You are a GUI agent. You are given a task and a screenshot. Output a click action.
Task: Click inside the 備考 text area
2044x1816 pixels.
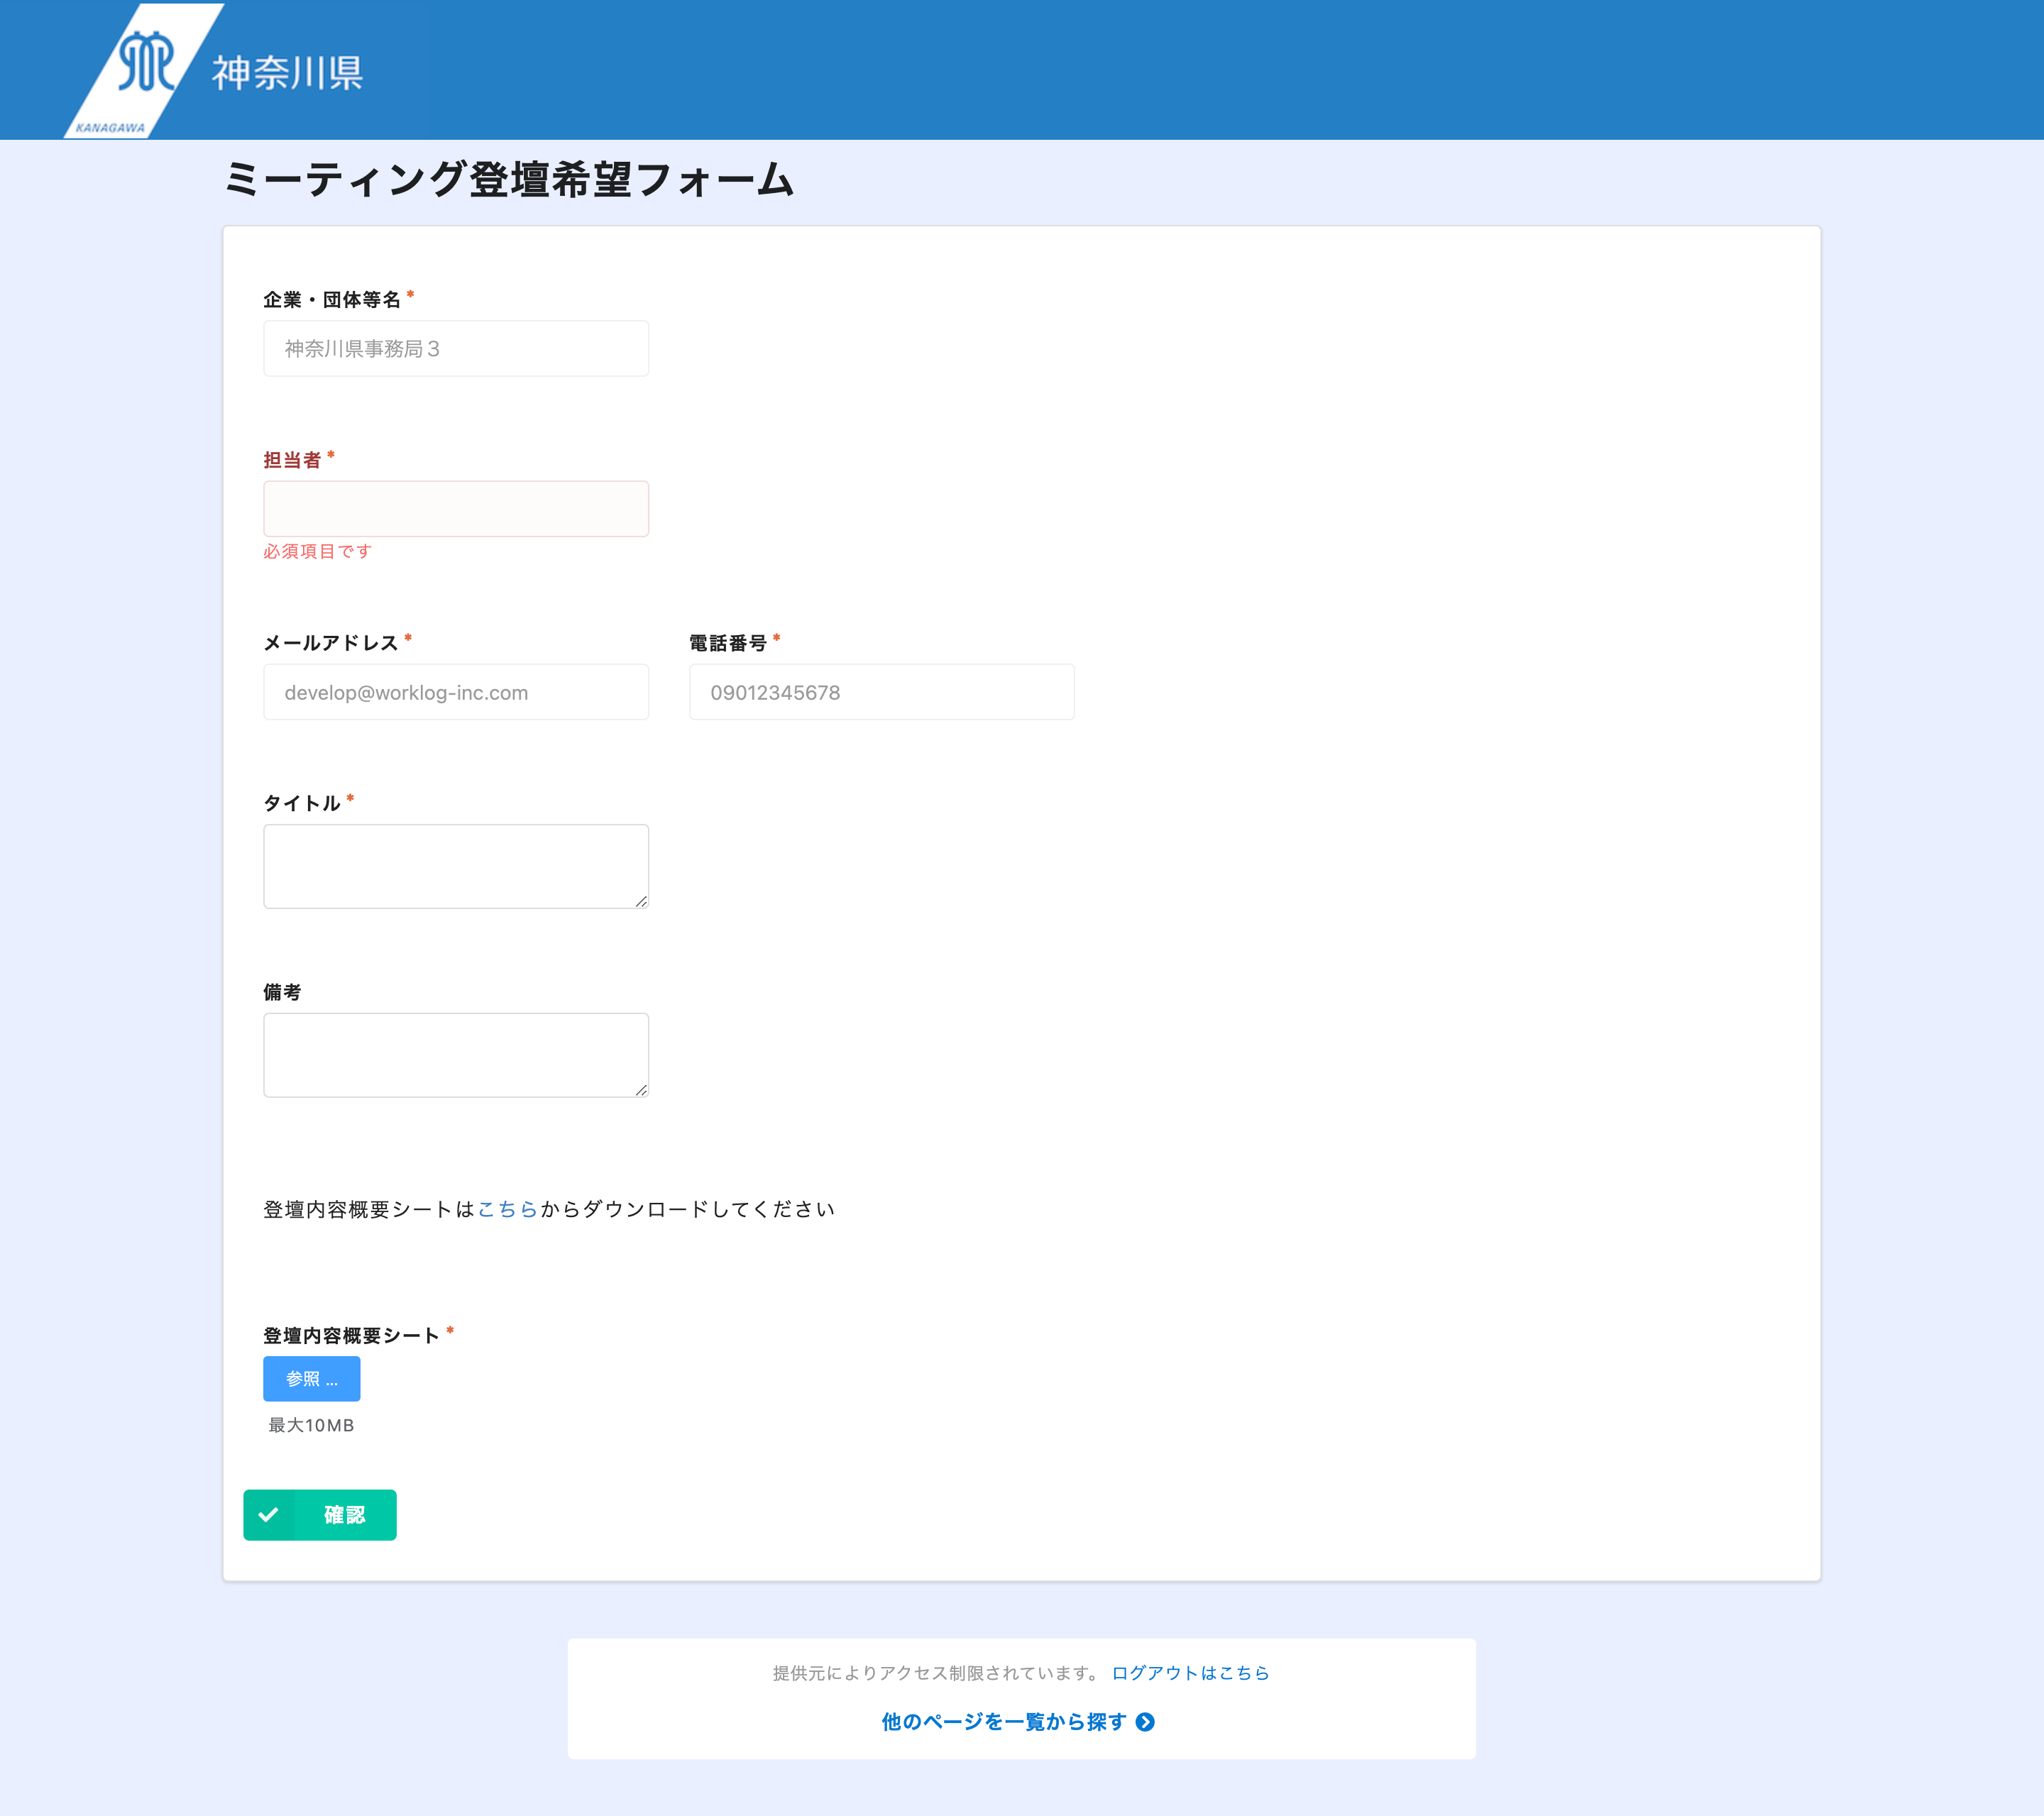(x=455, y=1054)
